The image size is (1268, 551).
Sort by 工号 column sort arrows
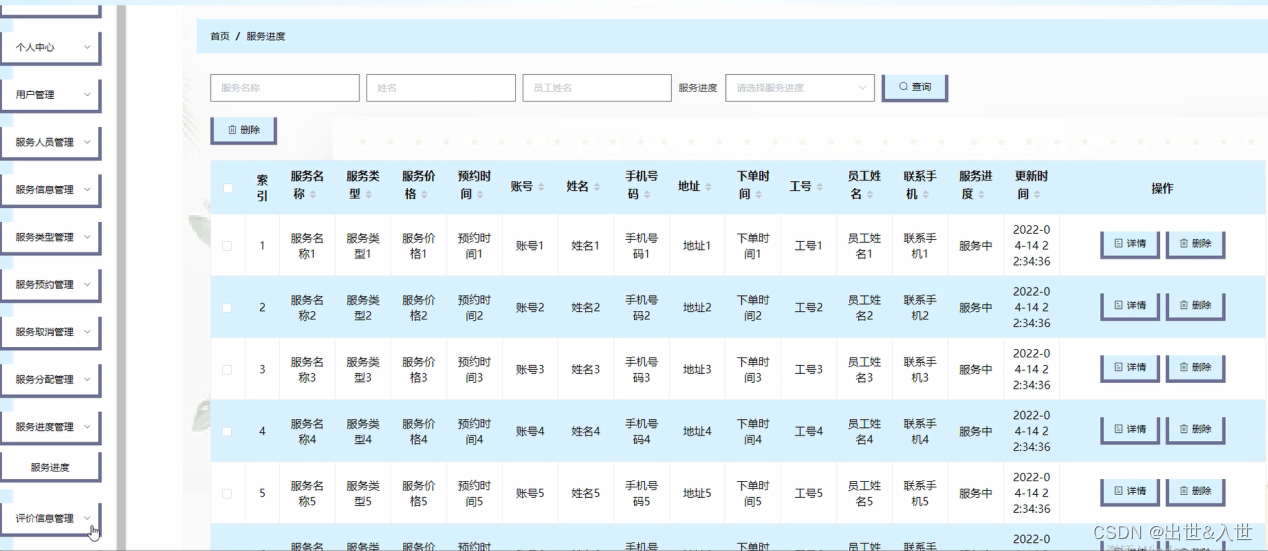[820, 187]
